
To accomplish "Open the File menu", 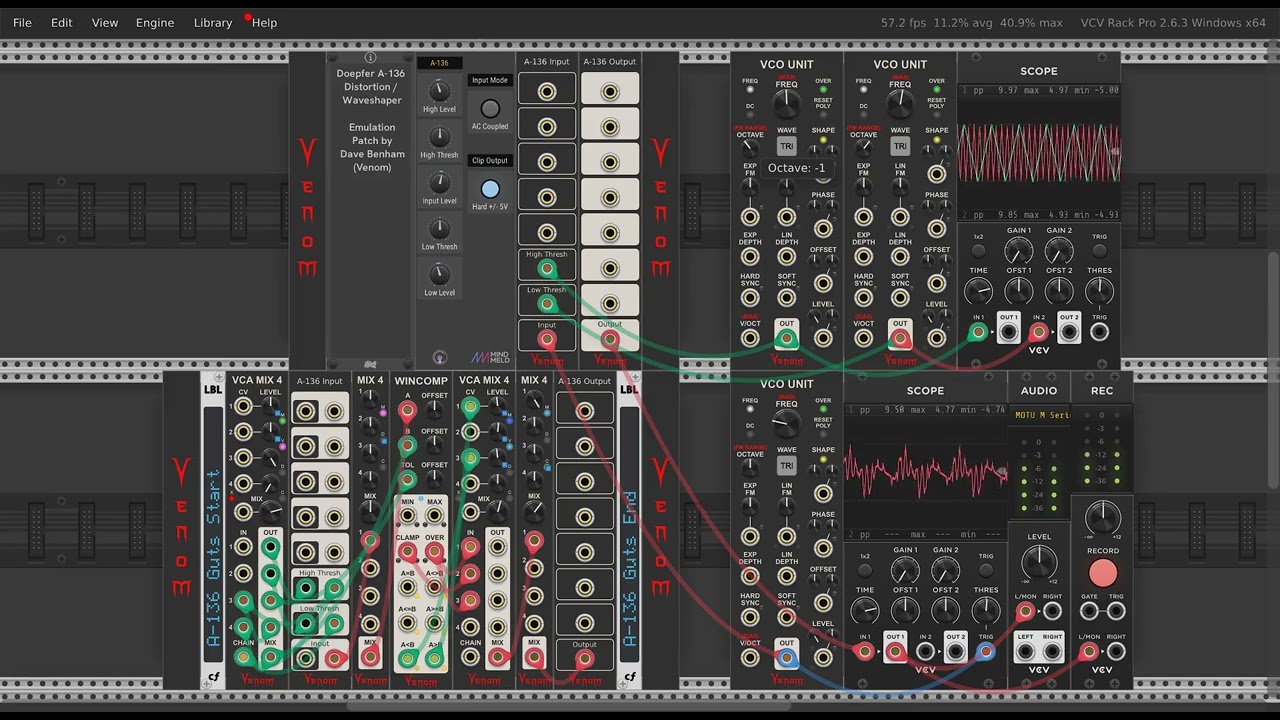I will 22,22.
